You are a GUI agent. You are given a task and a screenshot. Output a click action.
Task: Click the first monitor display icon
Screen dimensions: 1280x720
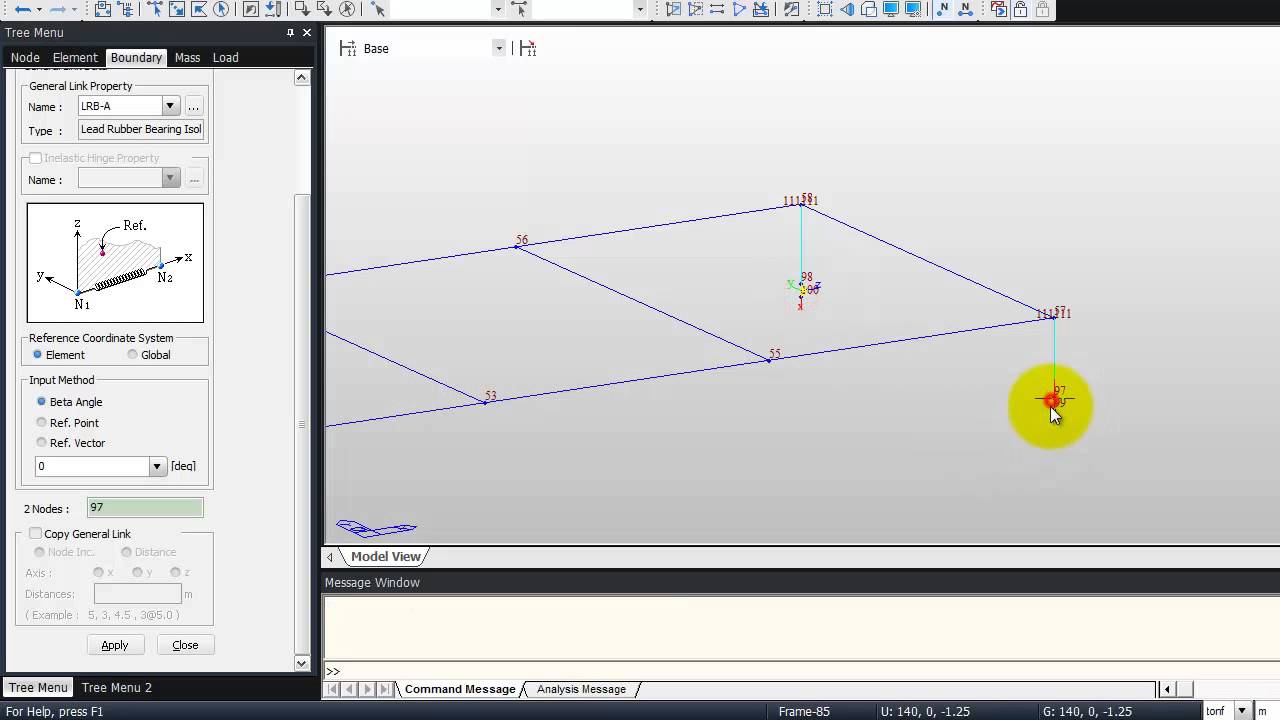tap(891, 9)
